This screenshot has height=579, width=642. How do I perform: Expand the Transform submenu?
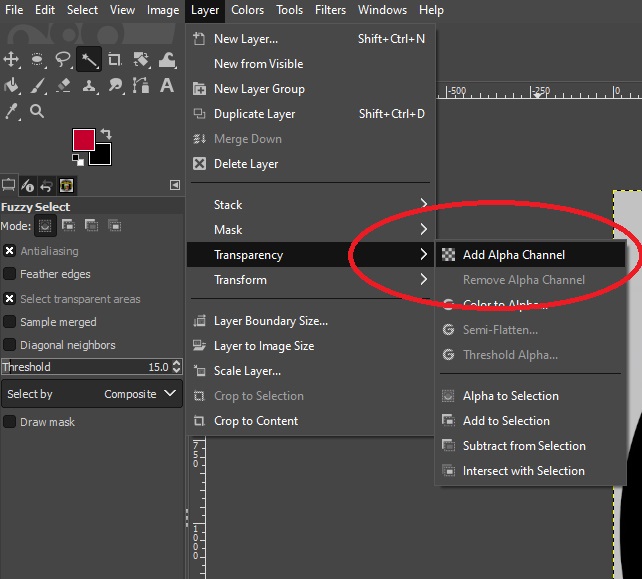pos(310,280)
